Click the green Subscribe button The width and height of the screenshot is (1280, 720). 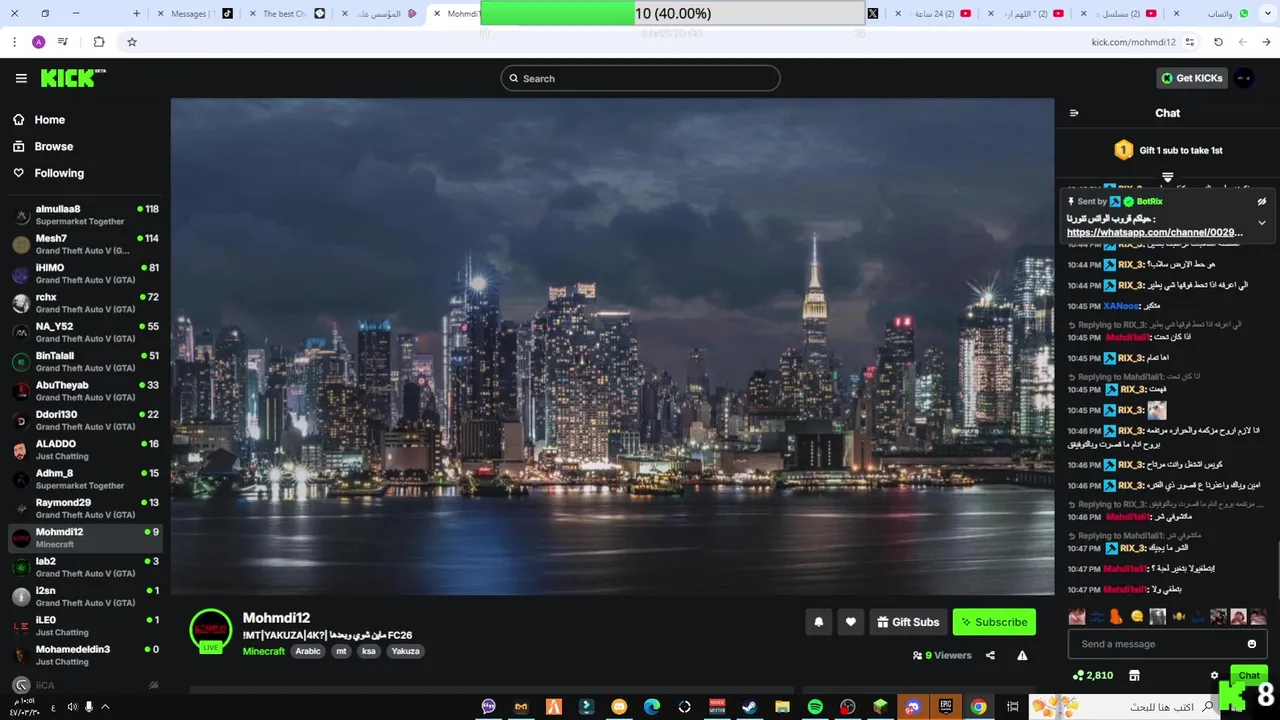click(994, 622)
